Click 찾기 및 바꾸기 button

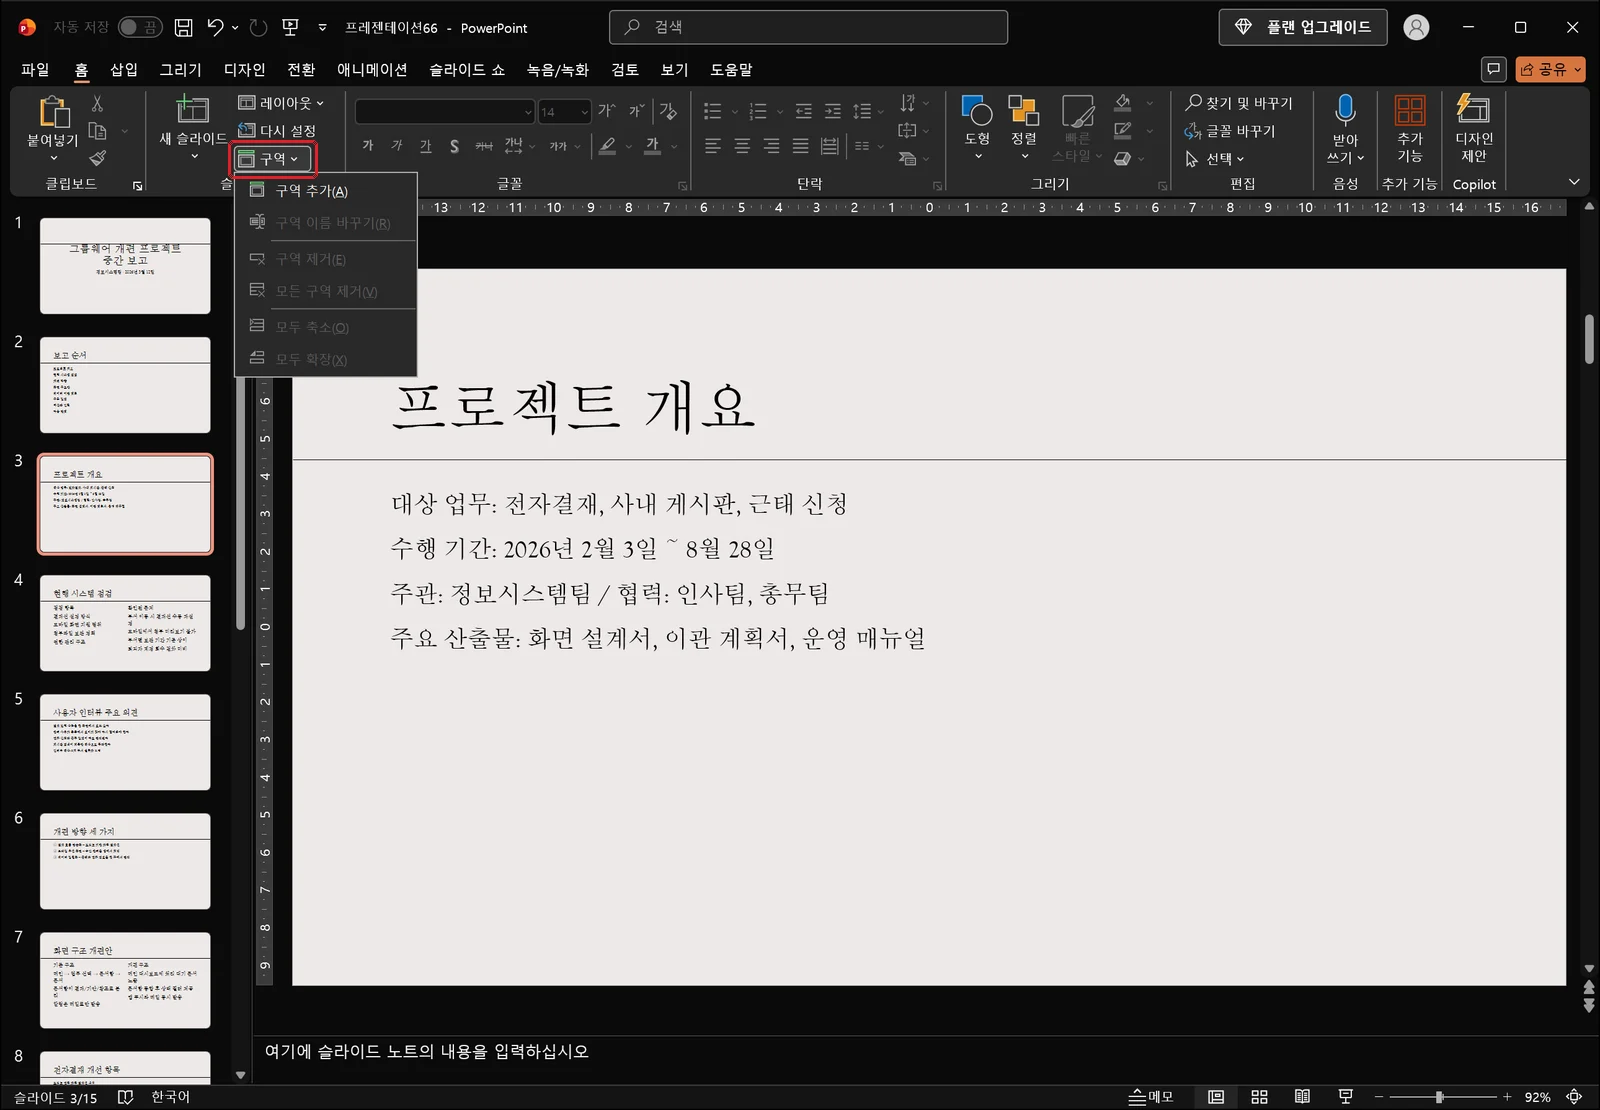pyautogui.click(x=1239, y=103)
